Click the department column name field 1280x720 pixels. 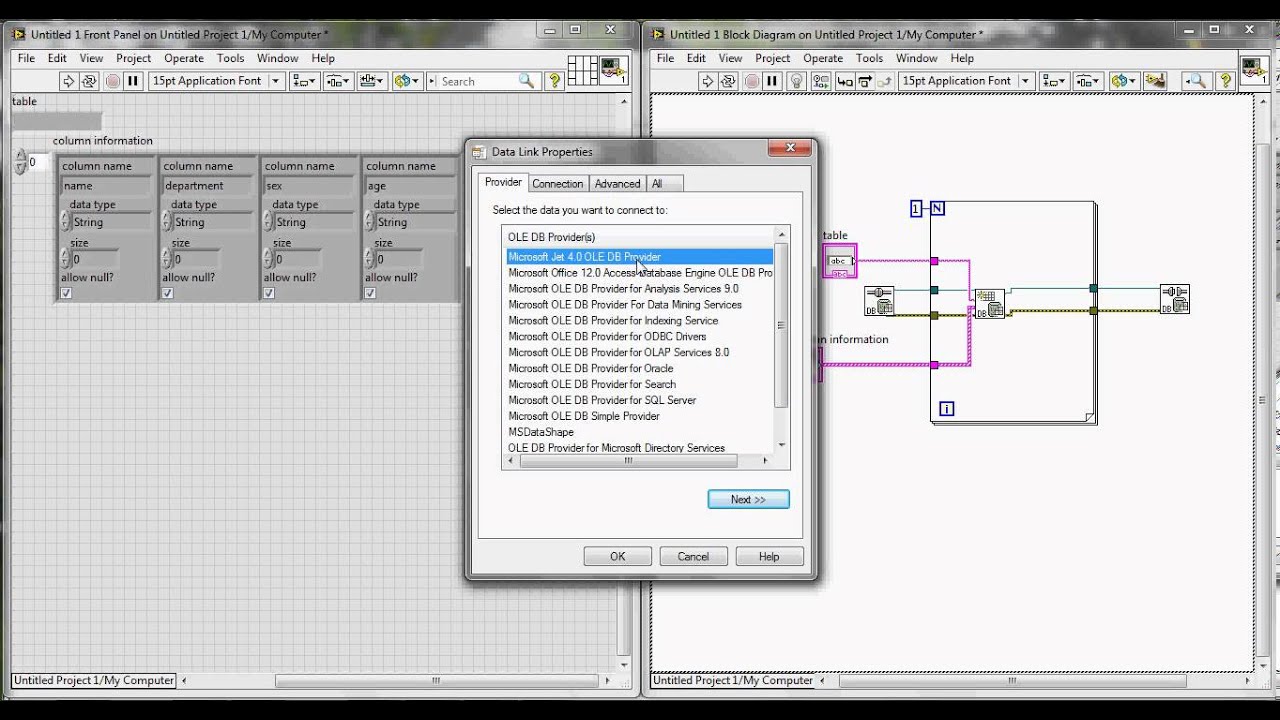click(x=207, y=185)
